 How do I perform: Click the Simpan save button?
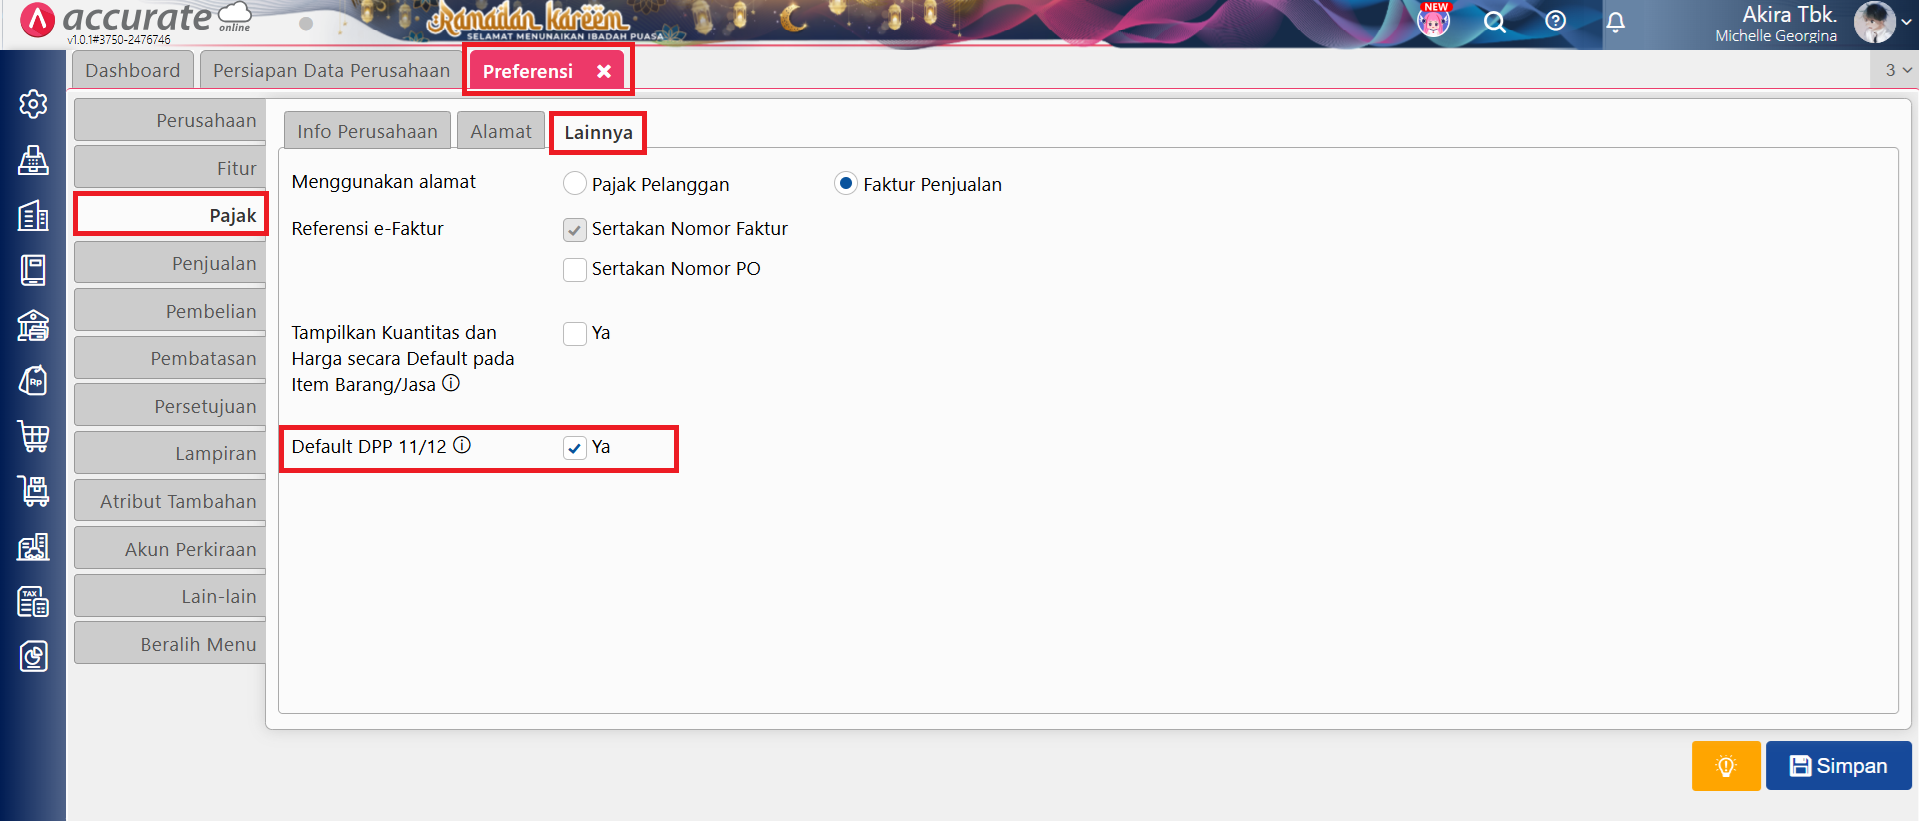(x=1838, y=766)
